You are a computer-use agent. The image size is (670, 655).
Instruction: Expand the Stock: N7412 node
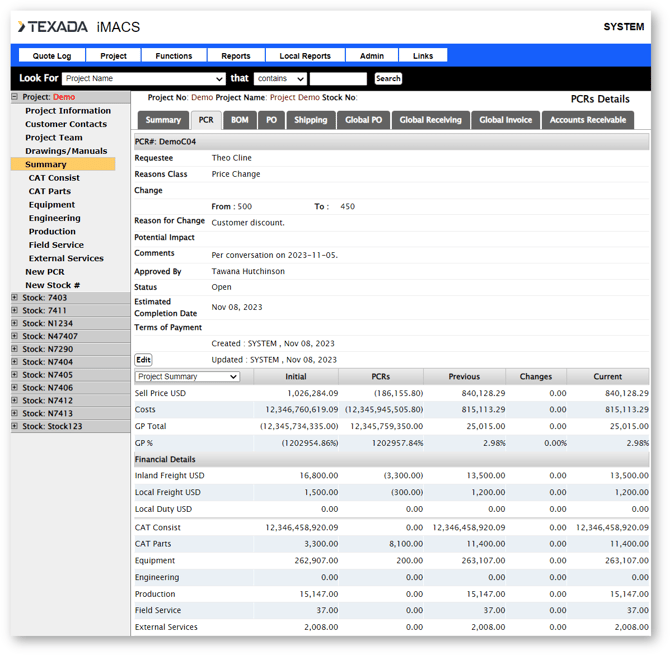15,400
